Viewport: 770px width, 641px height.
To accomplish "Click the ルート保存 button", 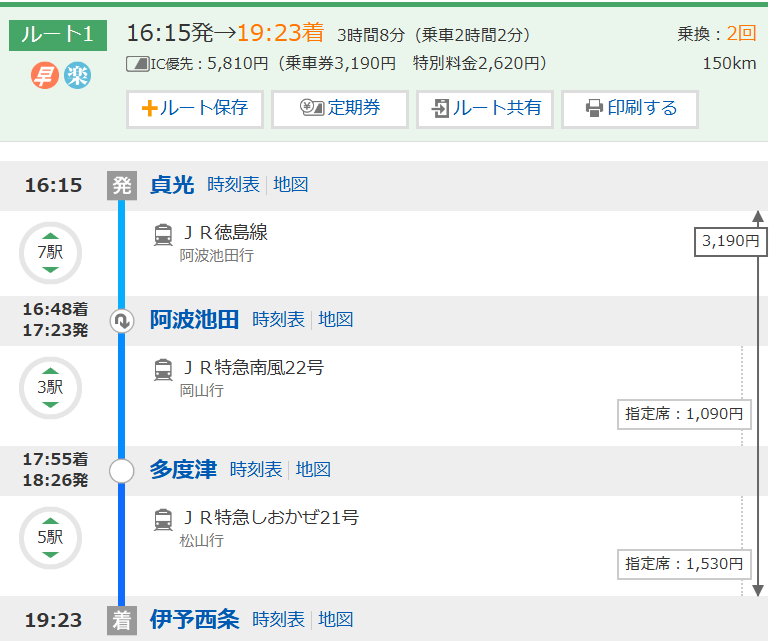I will [195, 109].
